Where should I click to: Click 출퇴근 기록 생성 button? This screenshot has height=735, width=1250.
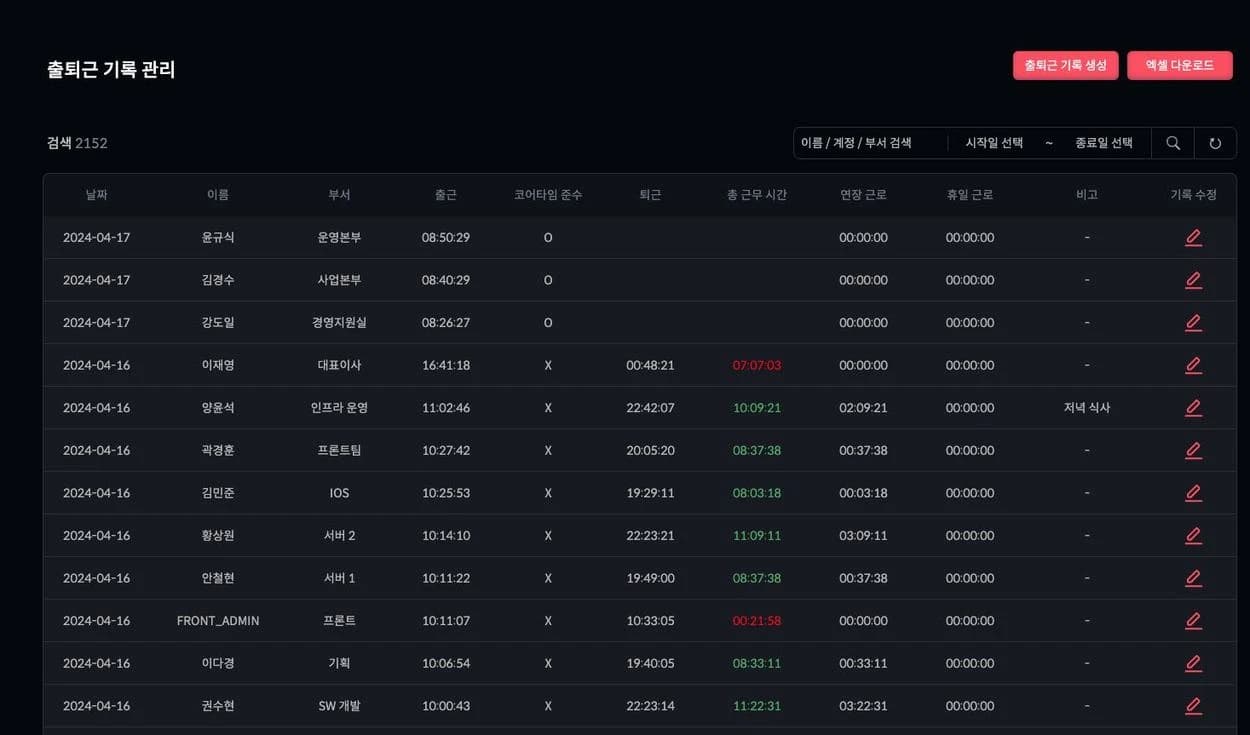[1065, 65]
